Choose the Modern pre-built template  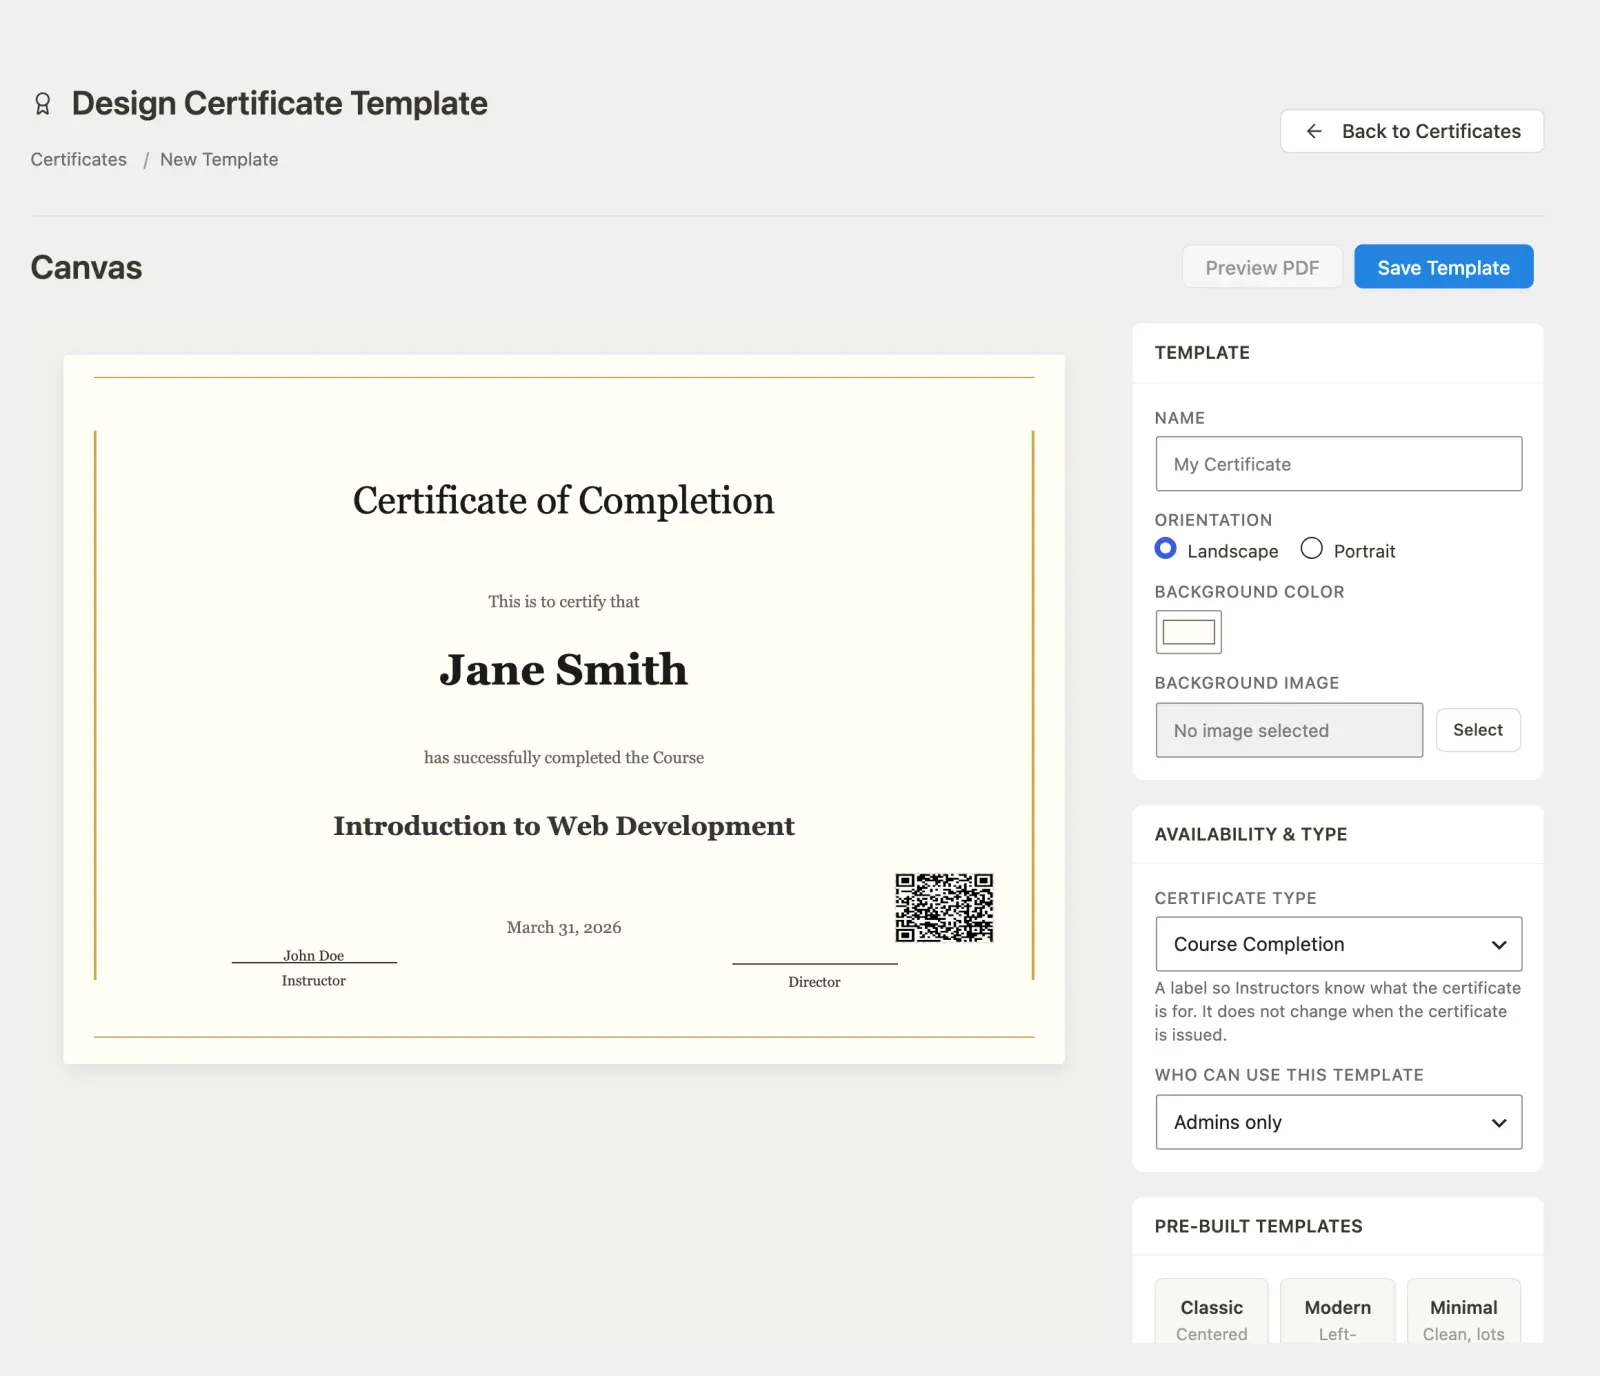coord(1338,1312)
